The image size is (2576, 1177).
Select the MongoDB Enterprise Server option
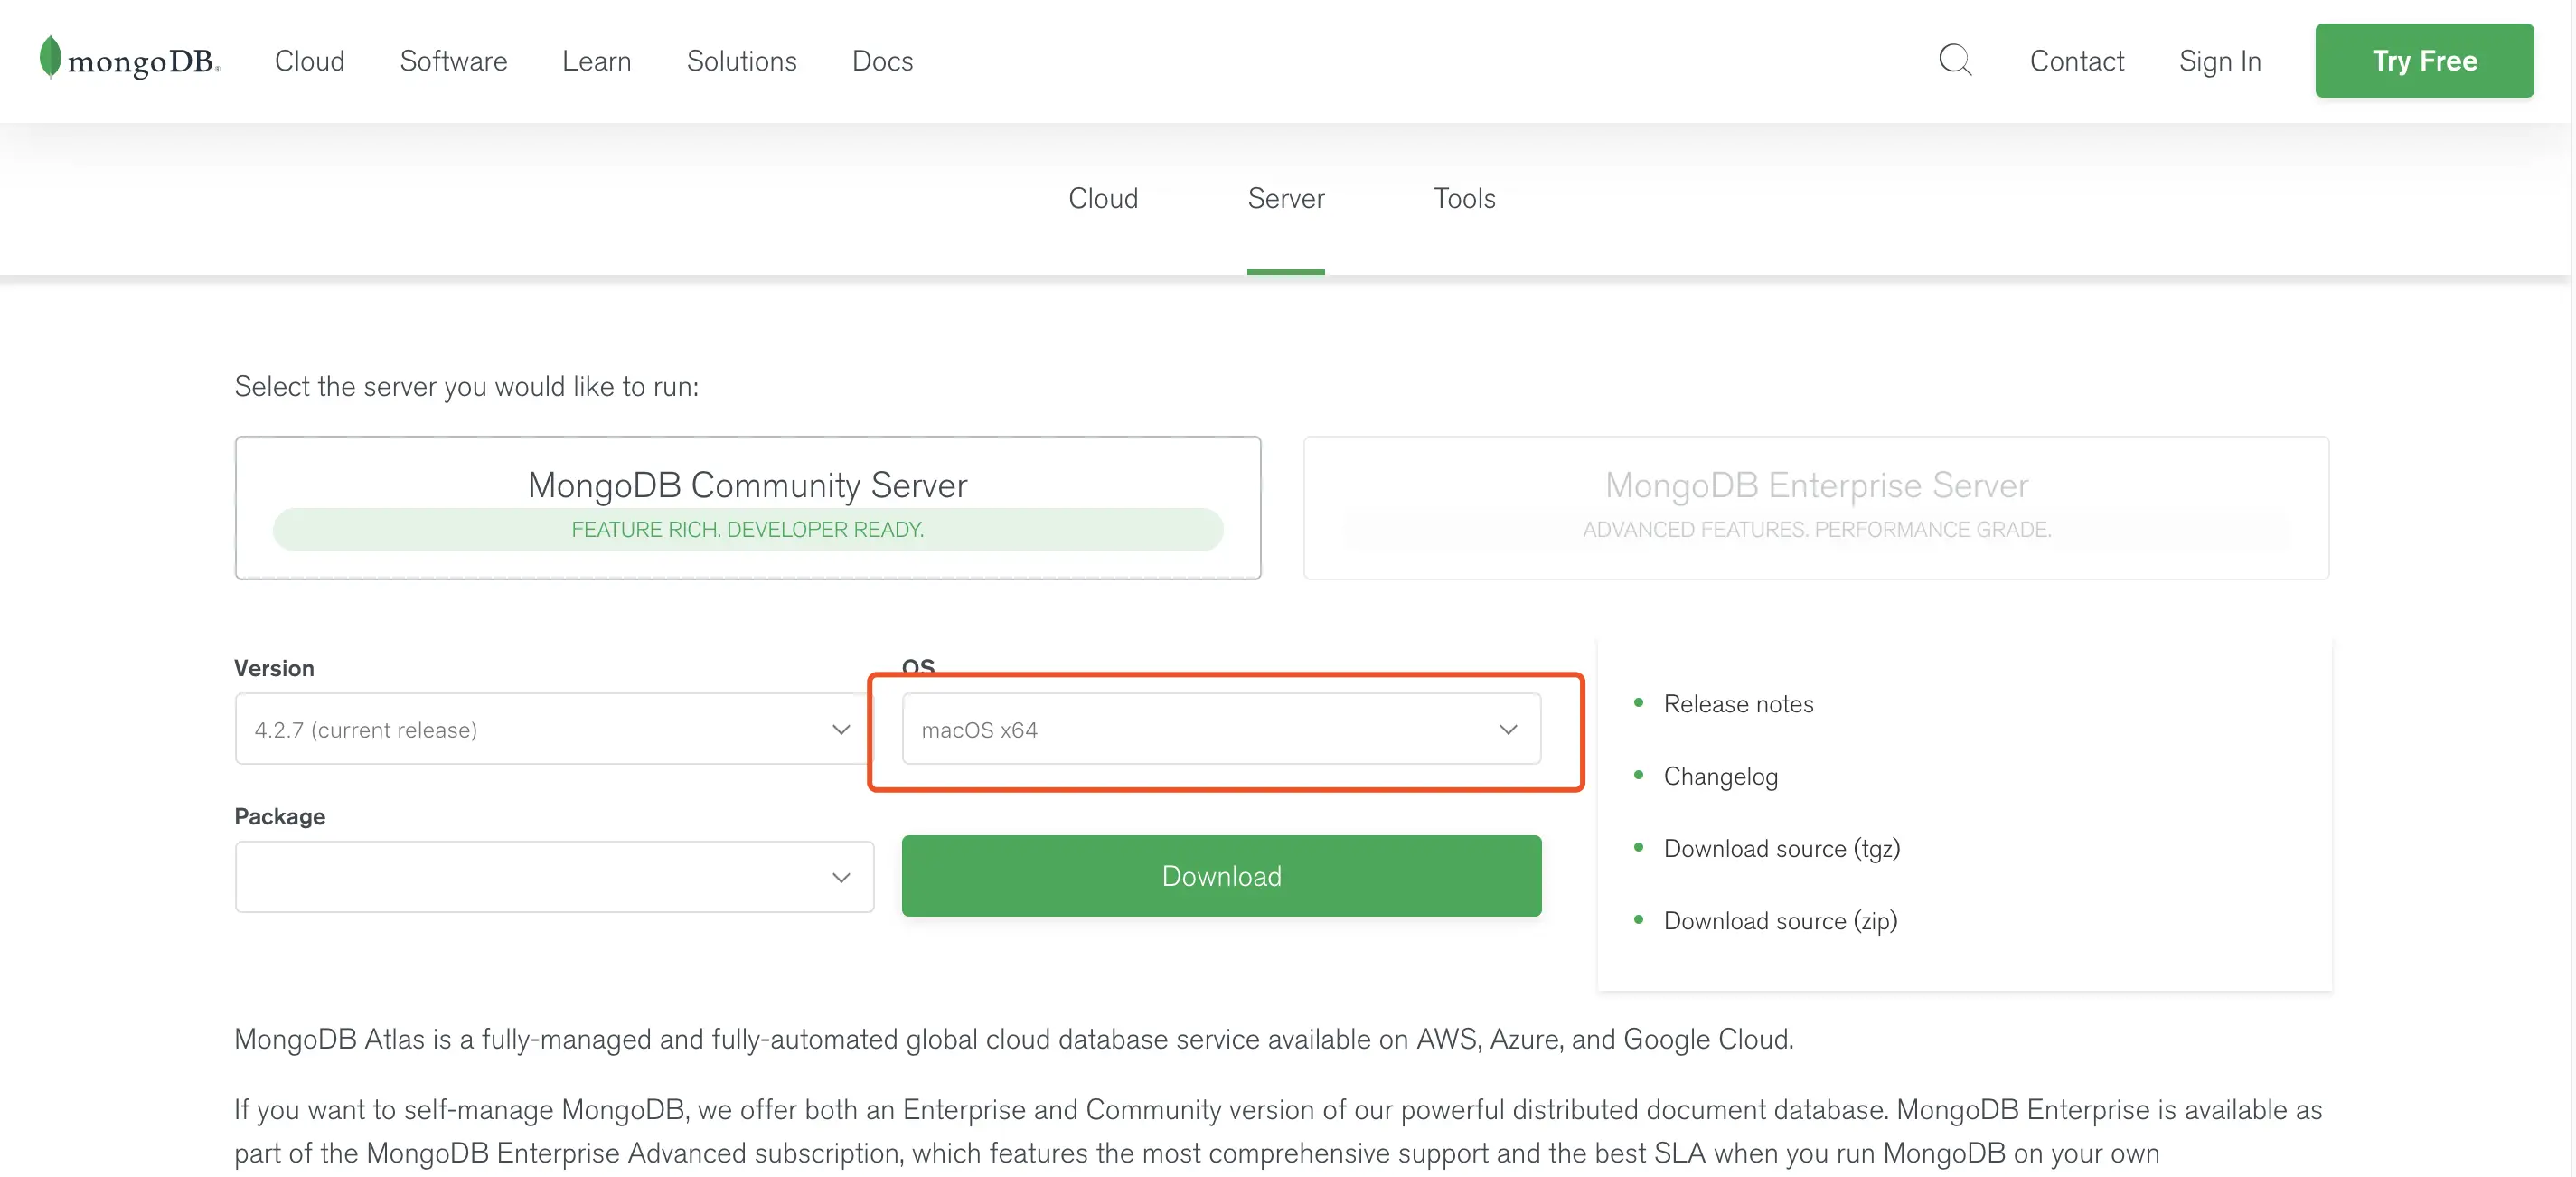(1815, 507)
